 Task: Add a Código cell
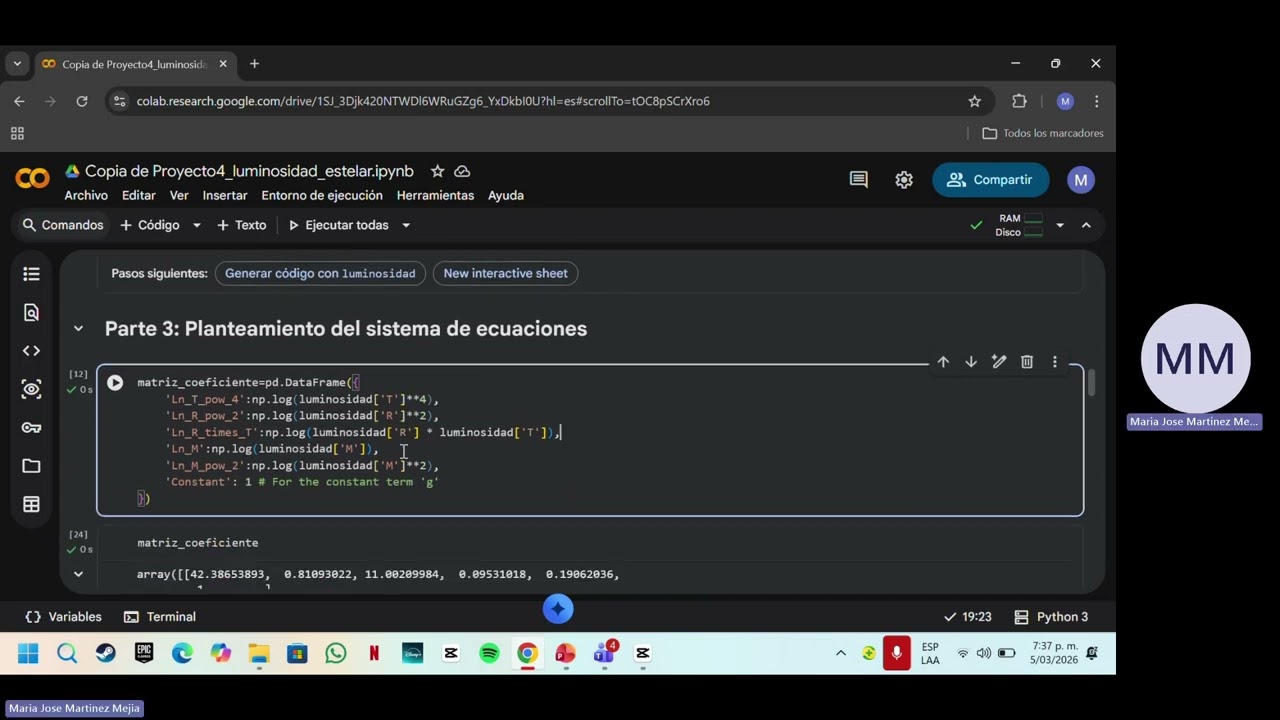[x=150, y=225]
